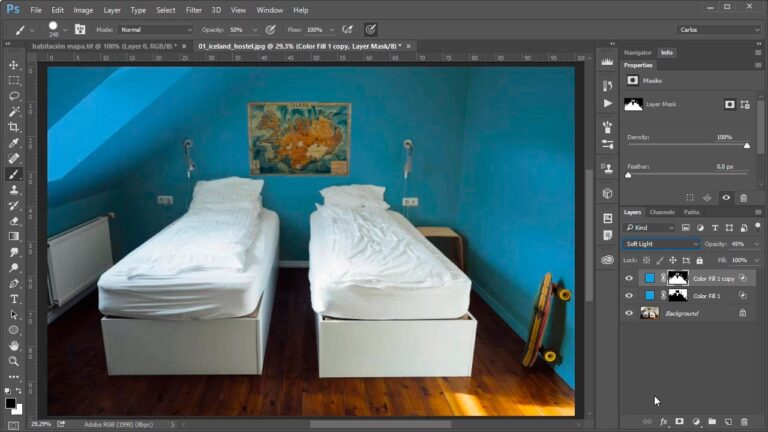Image resolution: width=768 pixels, height=432 pixels.
Task: Select the Rectangular Marquee tool
Action: [14, 80]
